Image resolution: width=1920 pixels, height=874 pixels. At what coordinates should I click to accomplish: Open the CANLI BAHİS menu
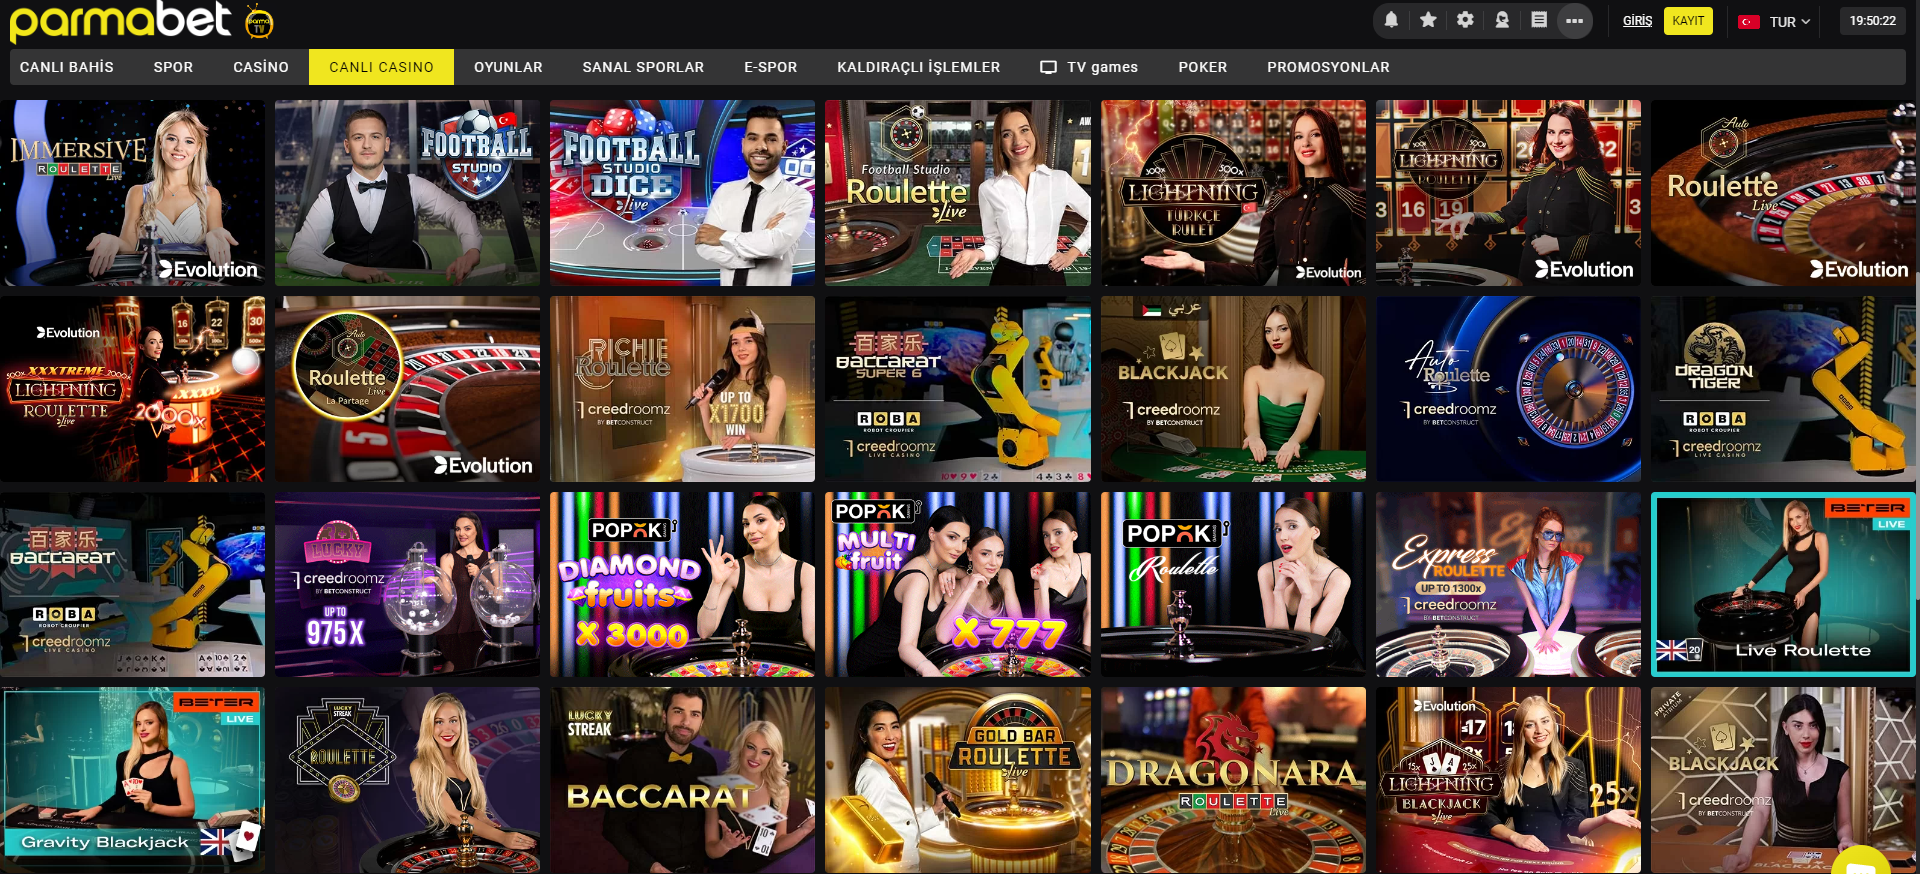67,67
